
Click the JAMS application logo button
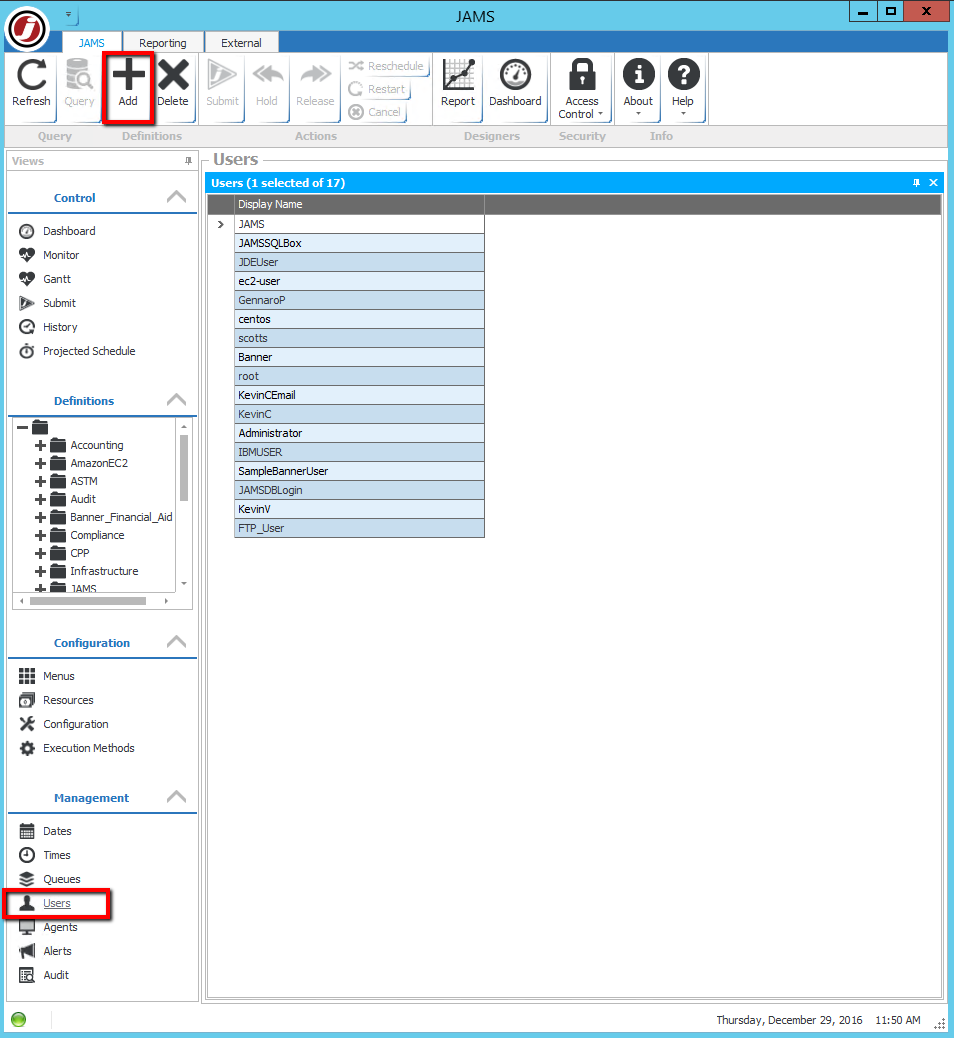(26, 28)
